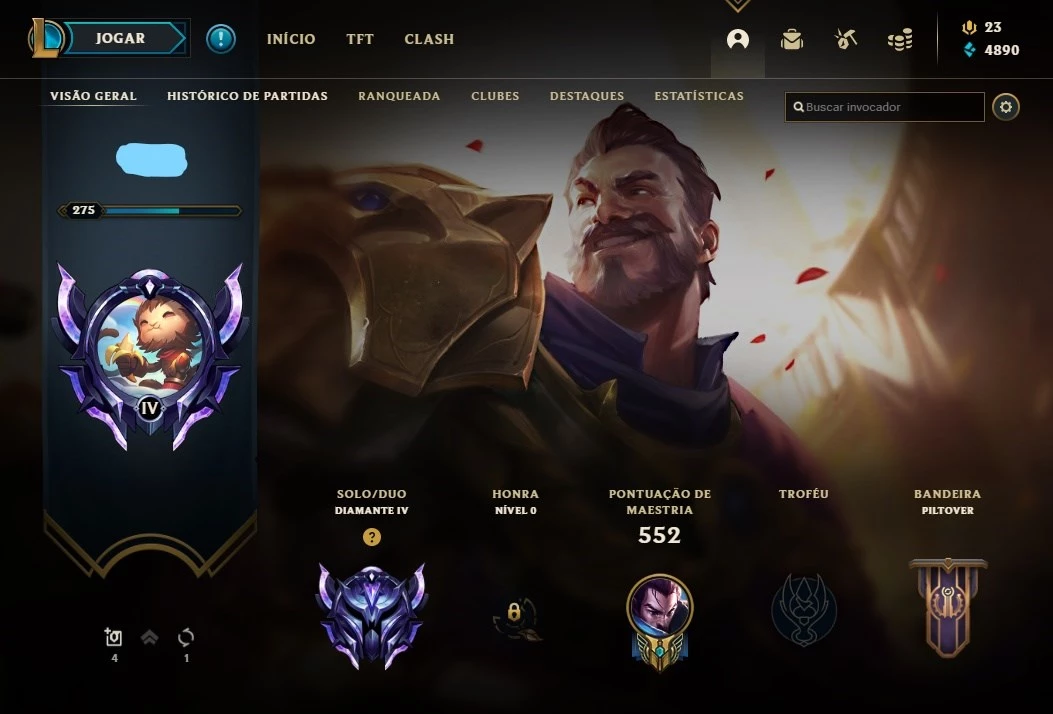1053x714 pixels.
Task: Open the store coins icon
Action: [x=900, y=40]
